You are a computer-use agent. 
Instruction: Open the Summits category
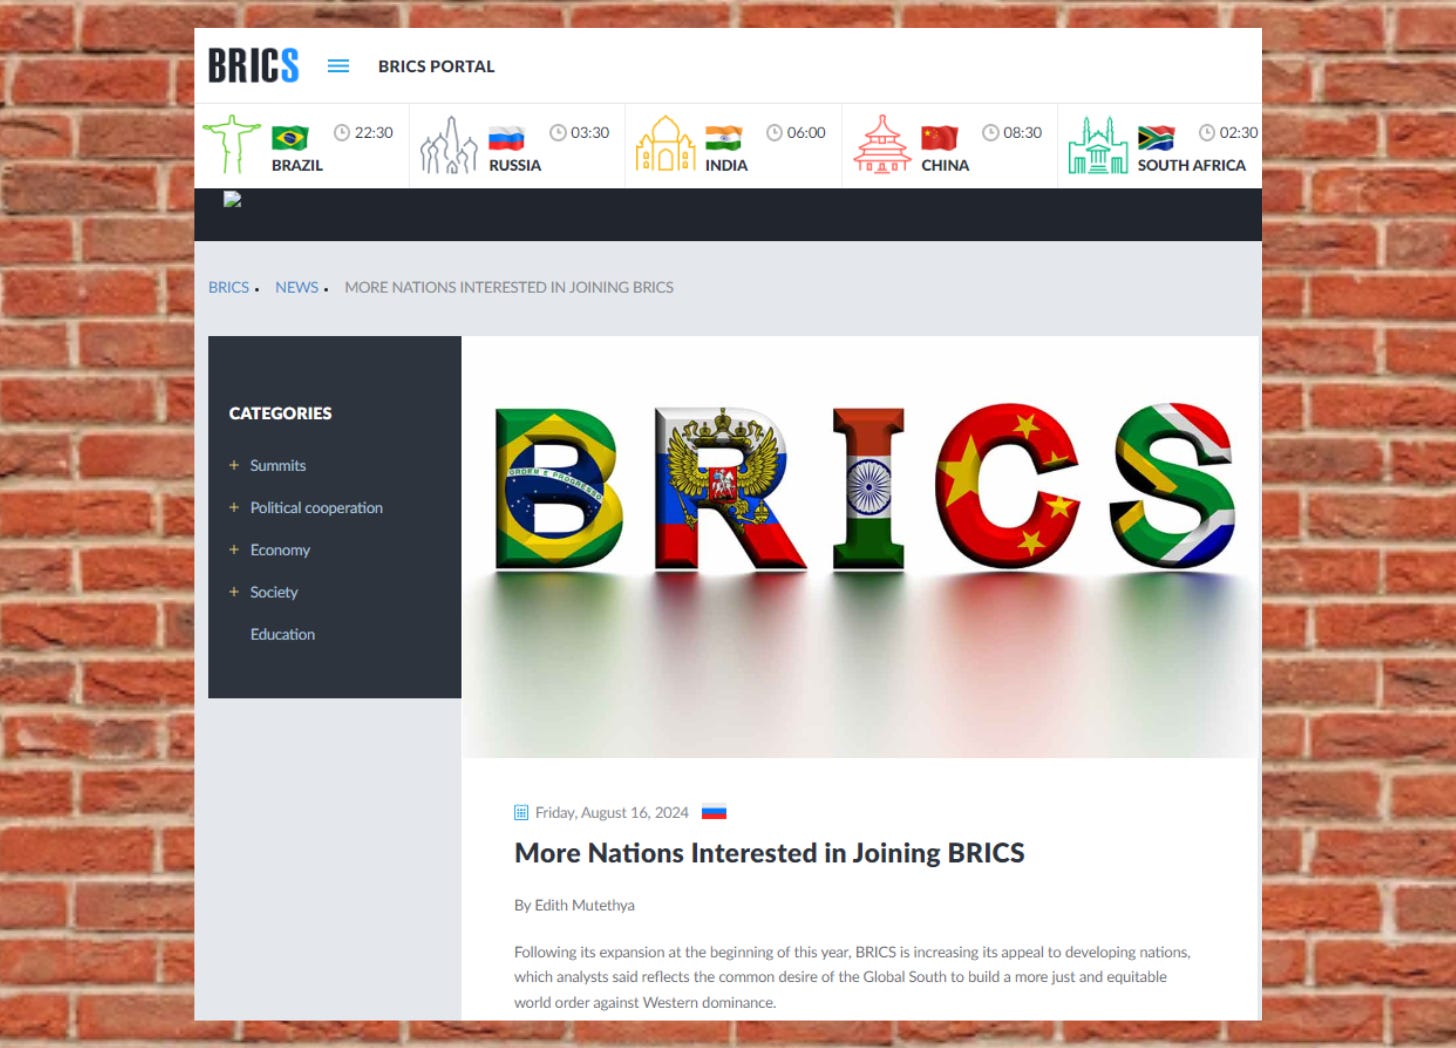278,465
